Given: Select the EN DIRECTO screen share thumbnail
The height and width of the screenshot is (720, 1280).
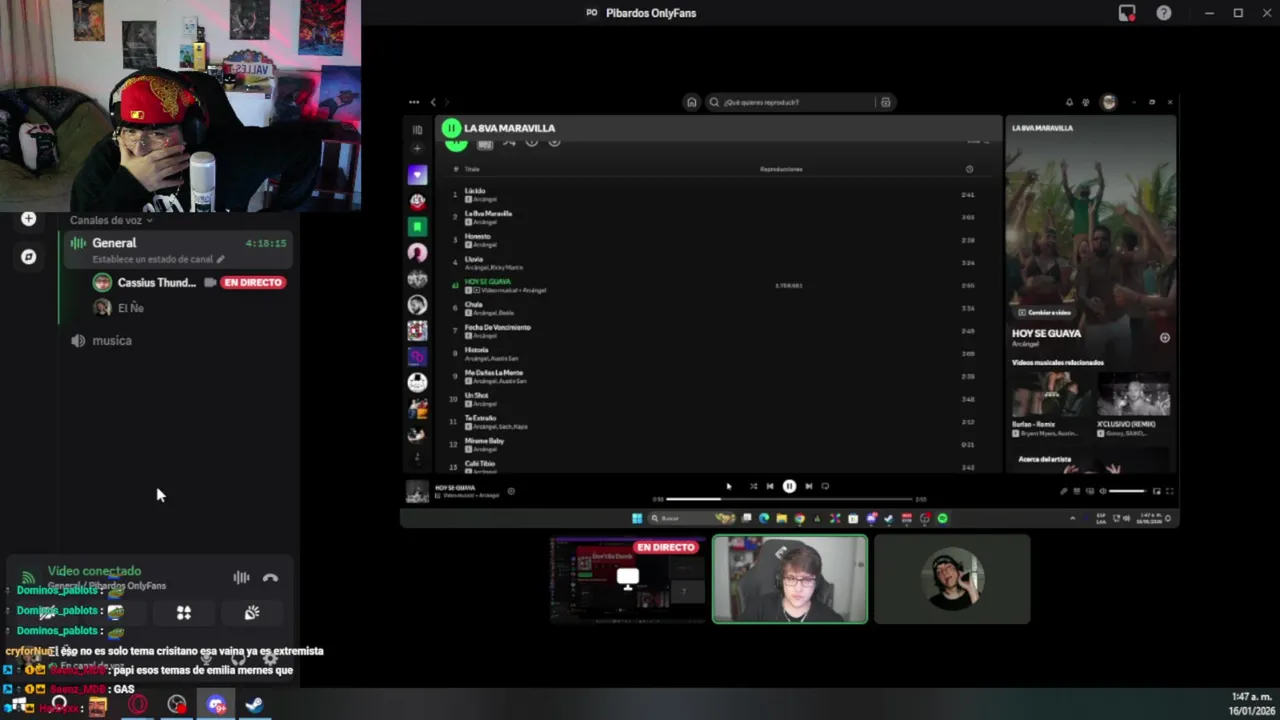Looking at the screenshot, I should click(627, 579).
